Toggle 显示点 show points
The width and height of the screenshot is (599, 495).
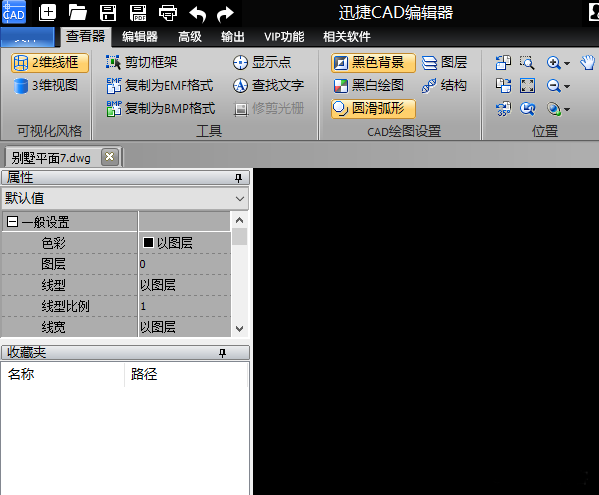[x=262, y=62]
